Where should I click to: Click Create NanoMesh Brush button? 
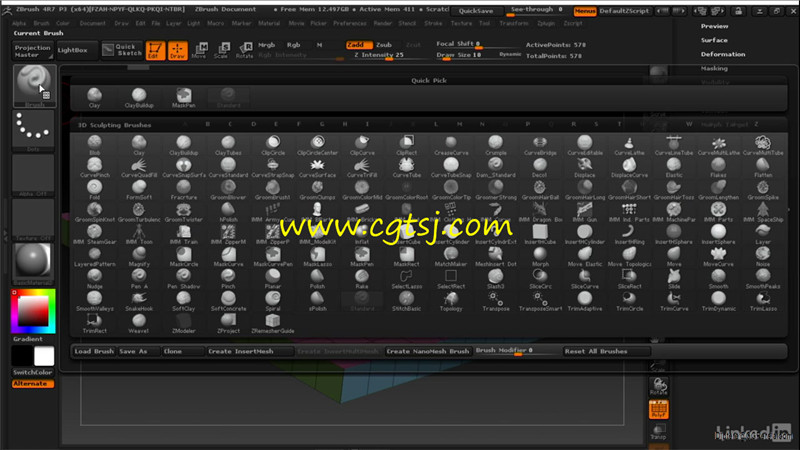coord(428,352)
